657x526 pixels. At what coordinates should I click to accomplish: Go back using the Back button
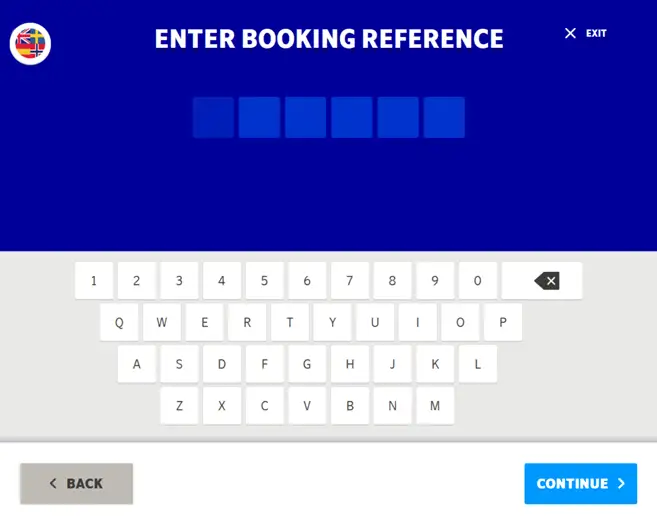tap(76, 483)
